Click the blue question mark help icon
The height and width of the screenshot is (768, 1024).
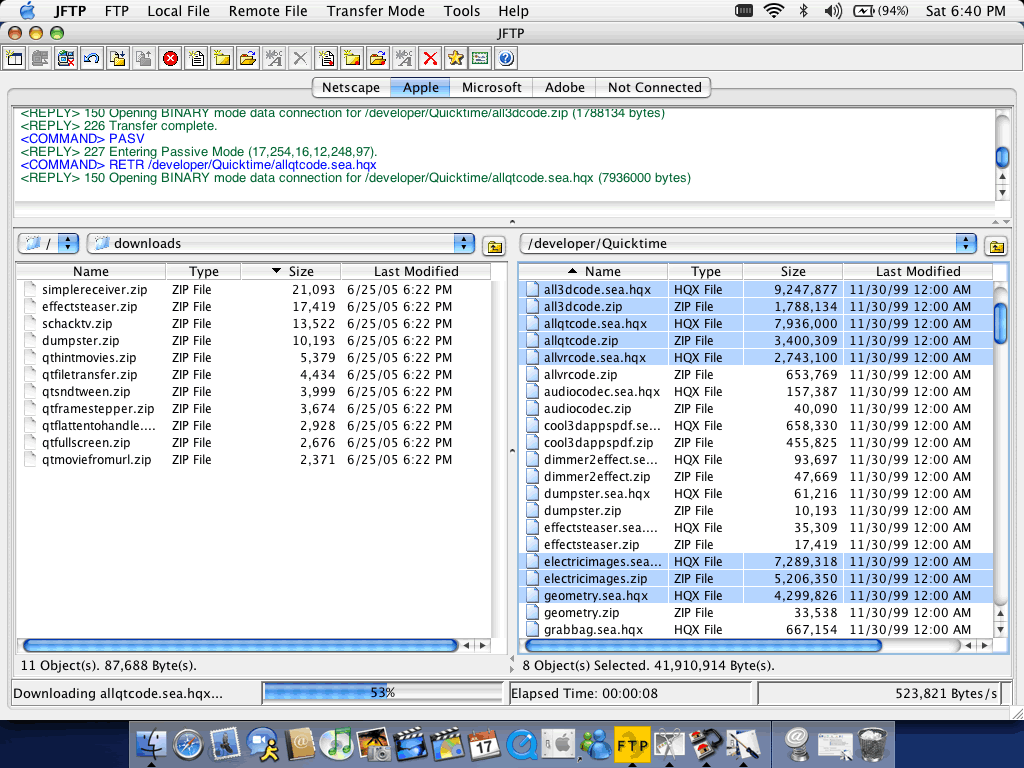point(506,59)
